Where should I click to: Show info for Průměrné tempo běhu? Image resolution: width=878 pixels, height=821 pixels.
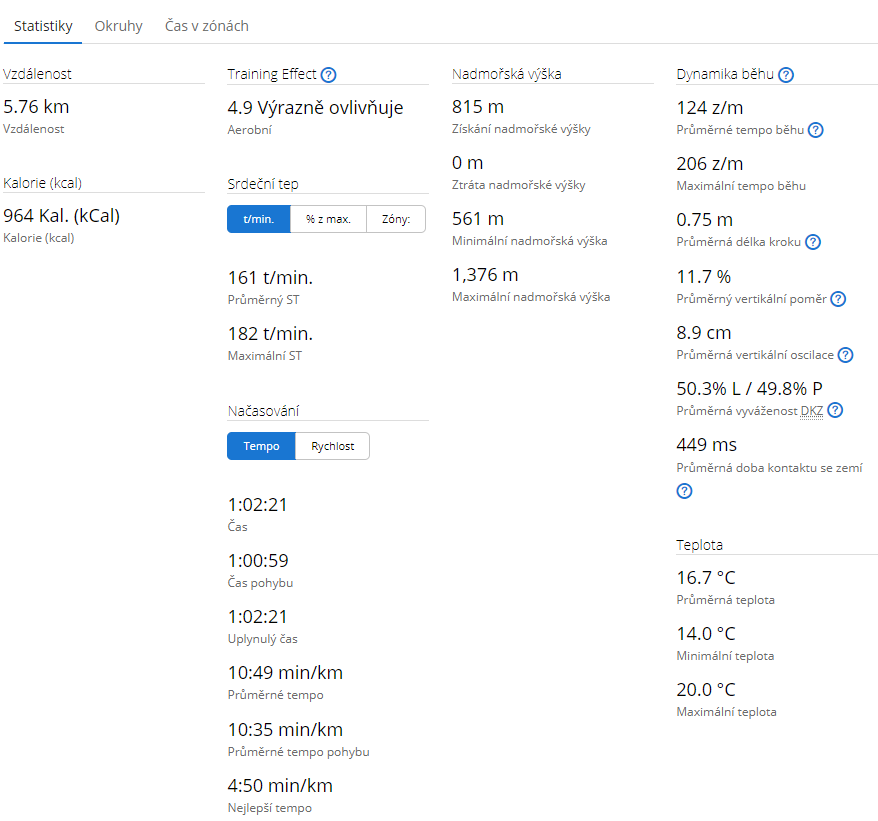[x=815, y=130]
